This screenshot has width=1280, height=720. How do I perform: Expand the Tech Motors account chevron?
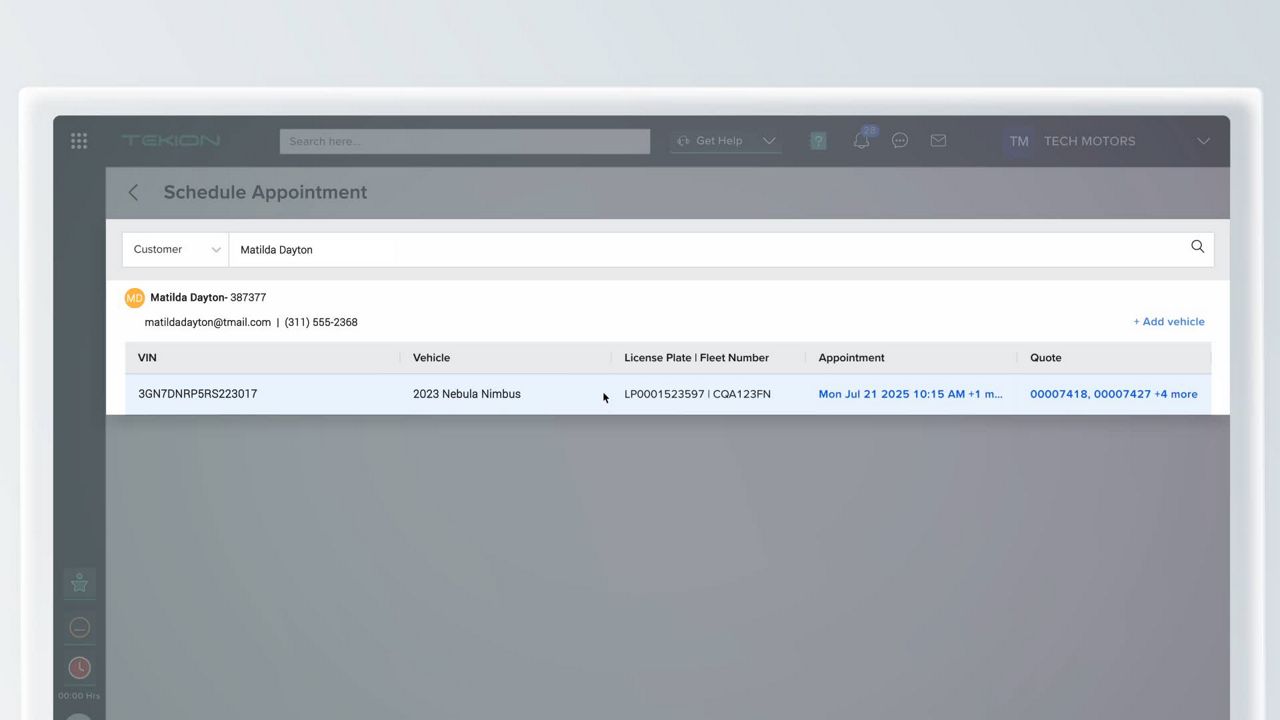[x=1203, y=141]
